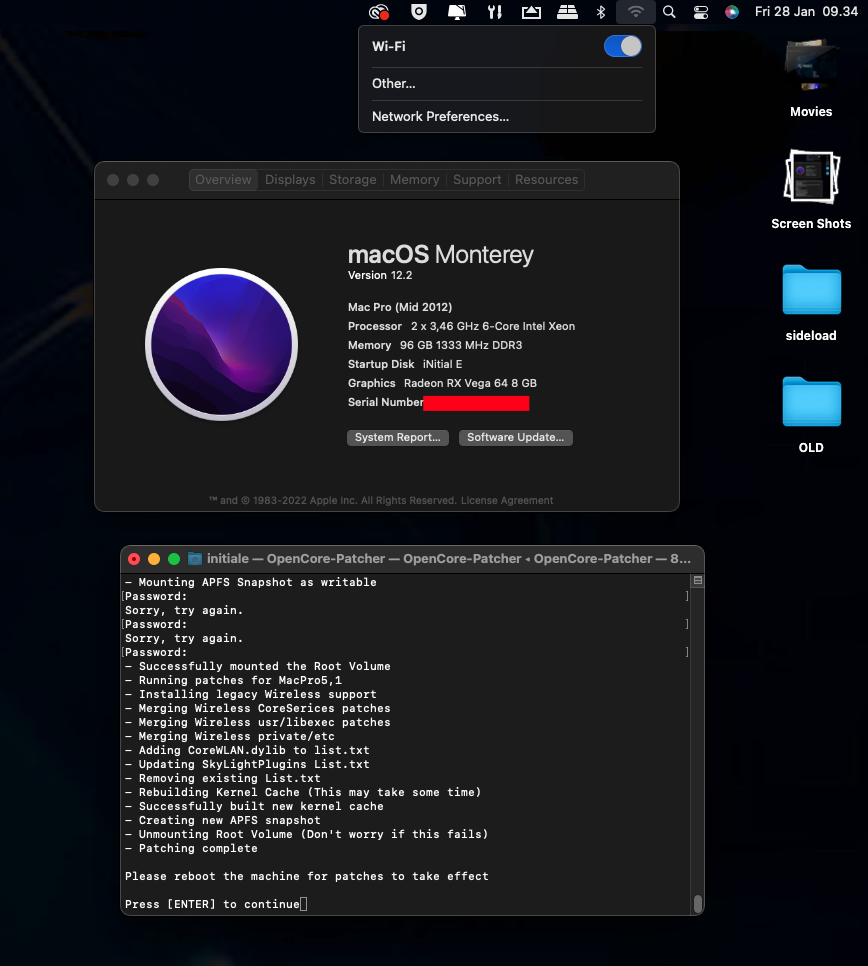Zoom the Terminal window with green button
This screenshot has height=966, width=868.
coord(174,559)
